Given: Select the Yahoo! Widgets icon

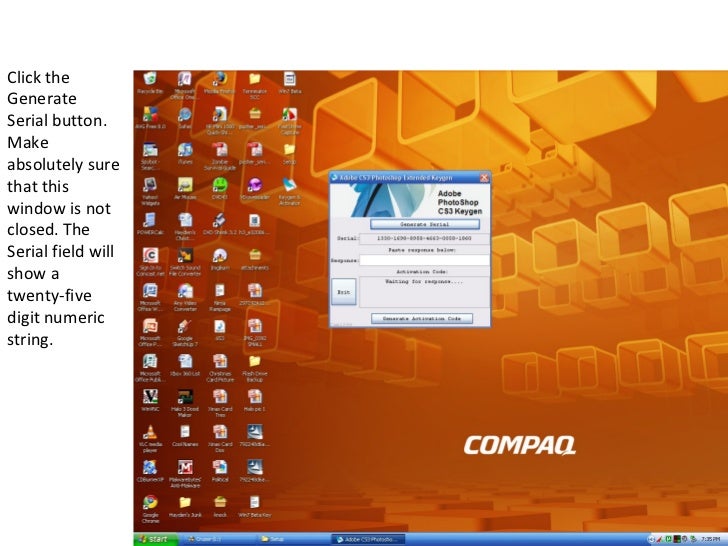Looking at the screenshot, I should pos(150,191).
